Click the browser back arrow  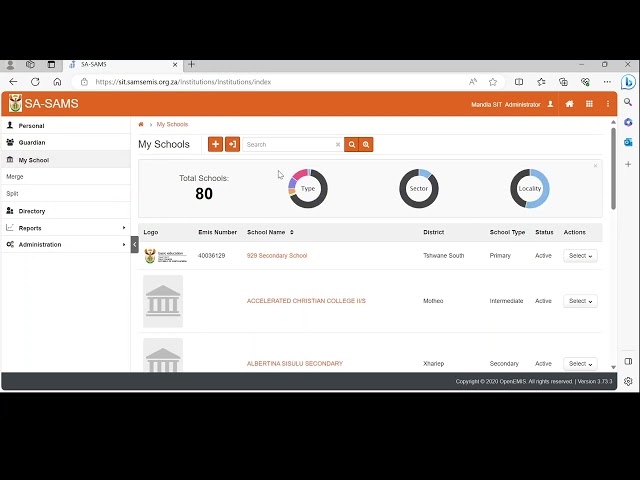[x=13, y=82]
